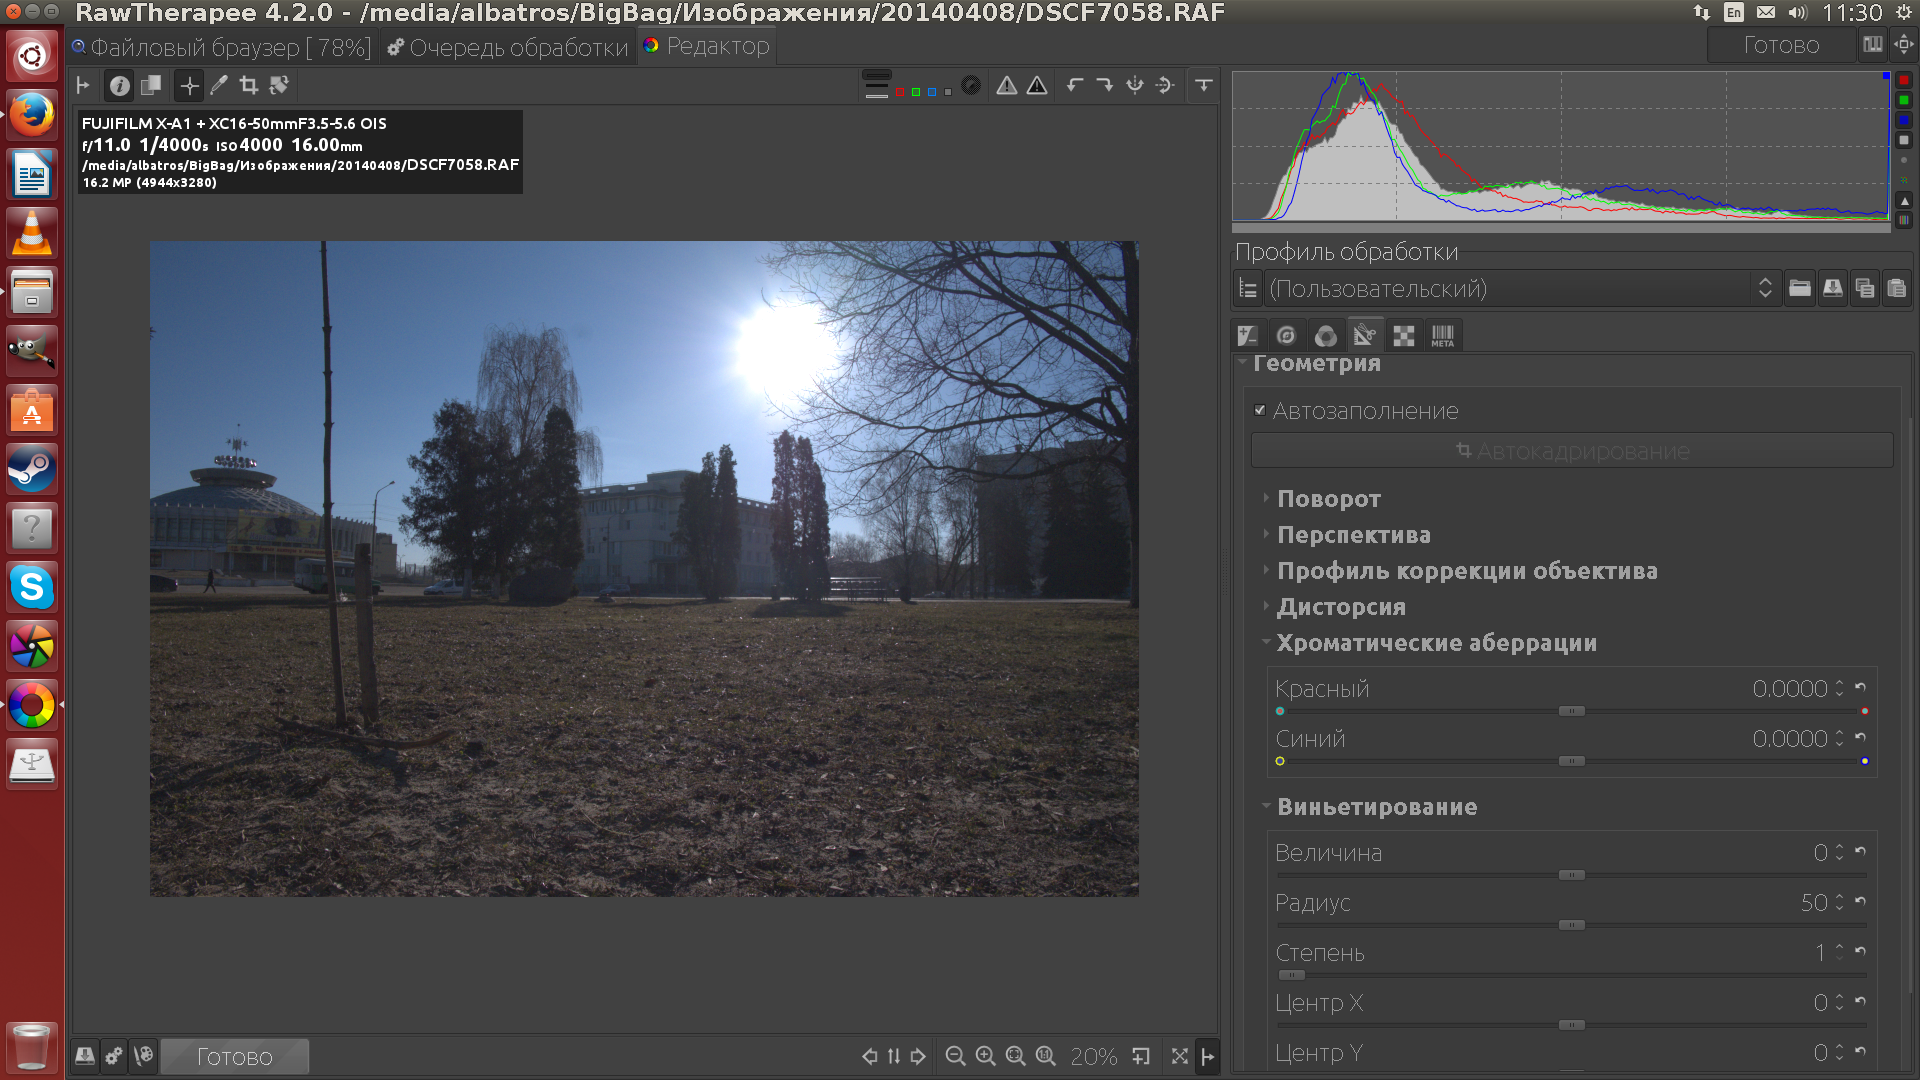
Task: Open the Detail tools tab
Action: click(1286, 335)
